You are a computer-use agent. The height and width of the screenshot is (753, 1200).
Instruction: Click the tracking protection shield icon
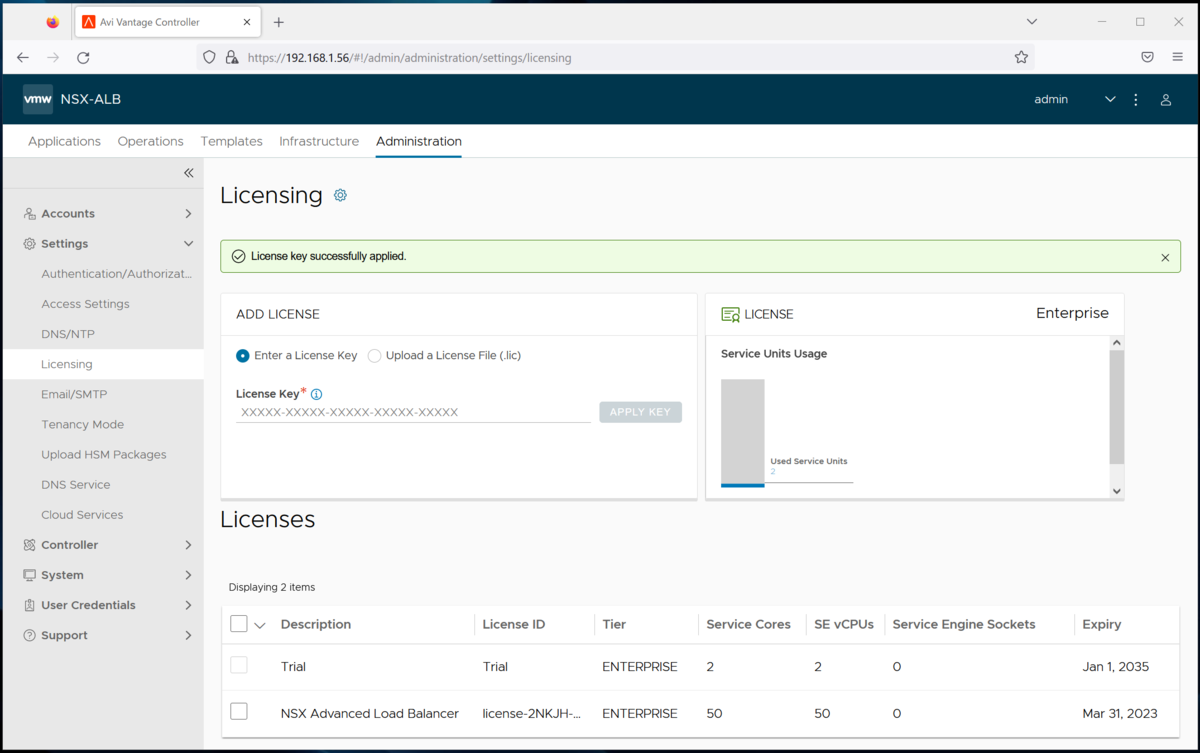[209, 58]
